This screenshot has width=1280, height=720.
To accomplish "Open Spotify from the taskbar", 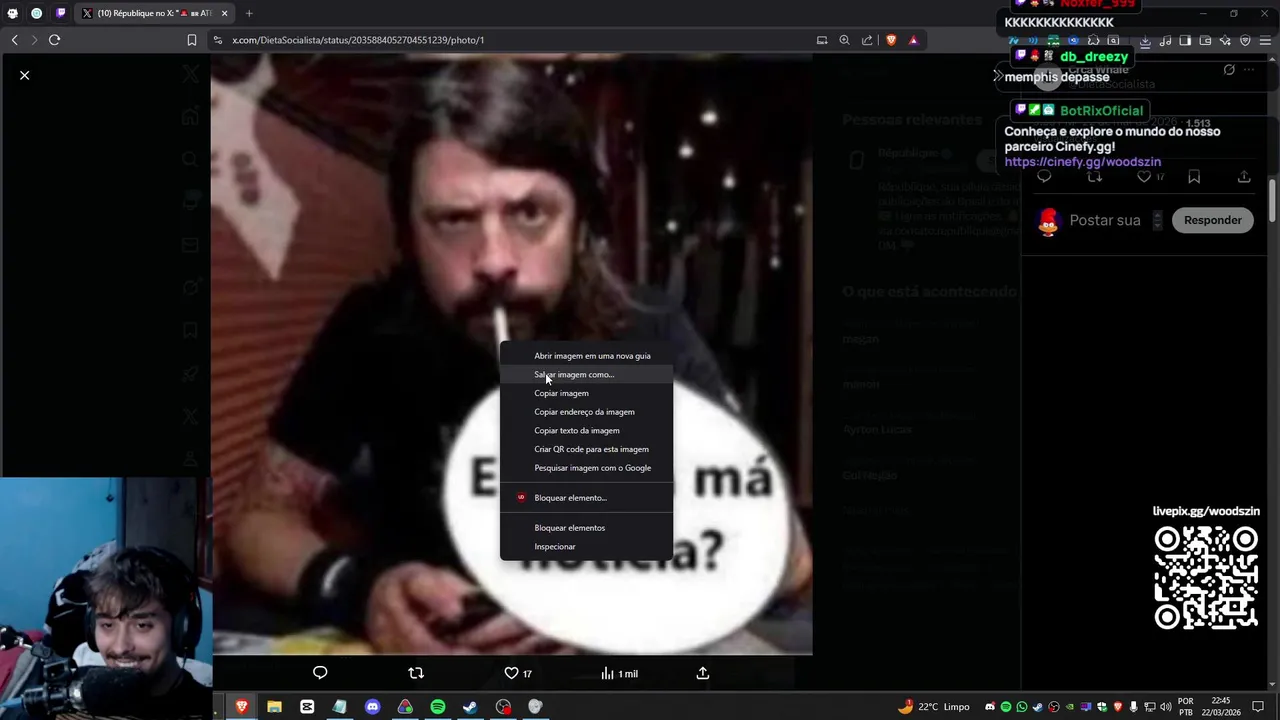I will 438,706.
